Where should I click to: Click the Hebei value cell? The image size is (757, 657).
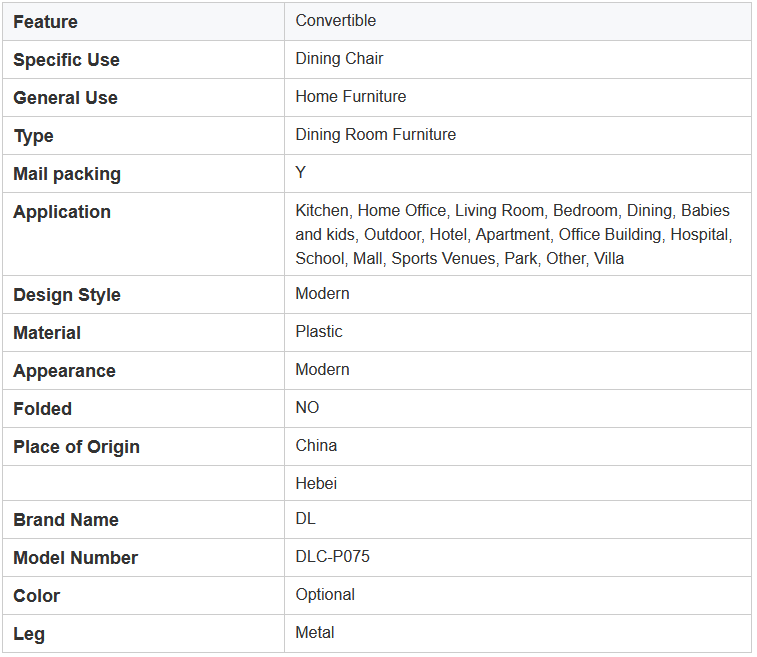[518, 483]
